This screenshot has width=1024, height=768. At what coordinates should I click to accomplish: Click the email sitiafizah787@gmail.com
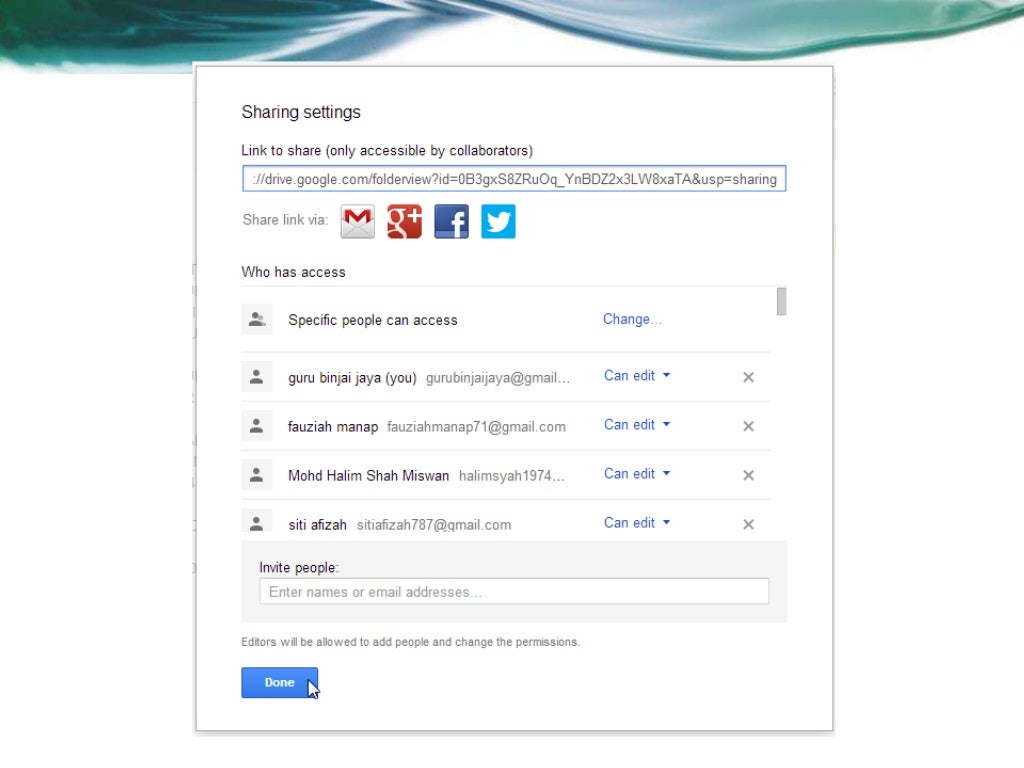click(434, 525)
